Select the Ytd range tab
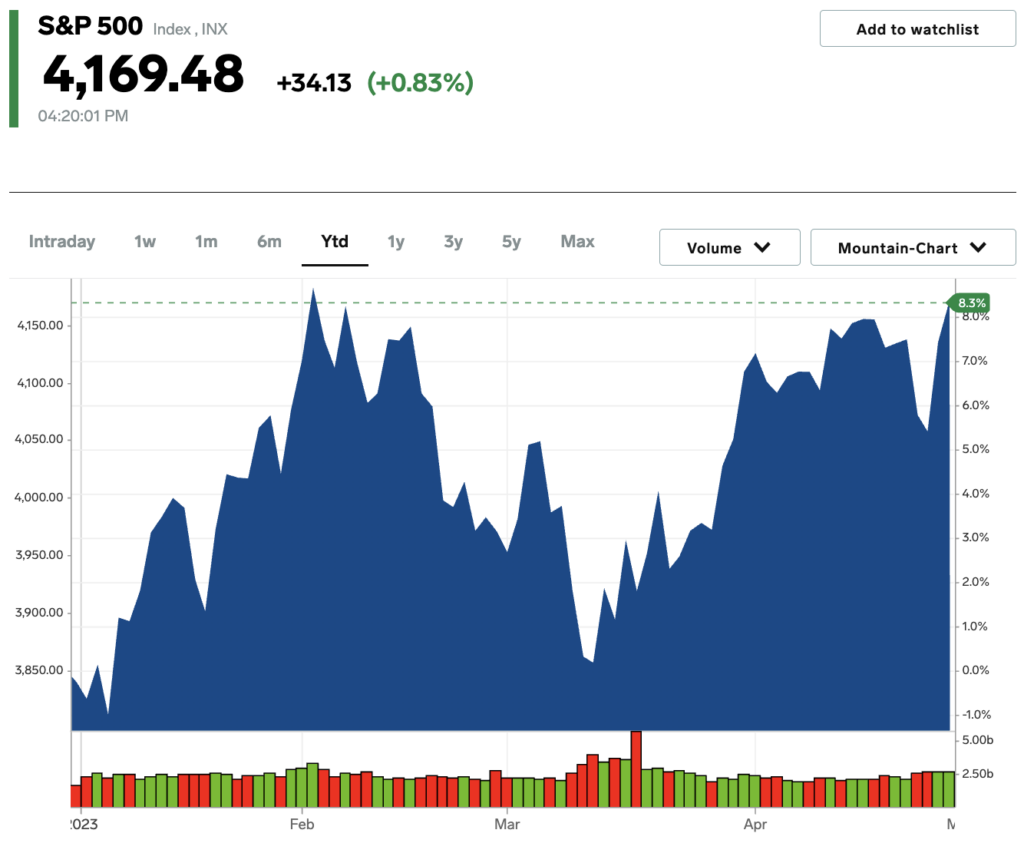 tap(334, 242)
